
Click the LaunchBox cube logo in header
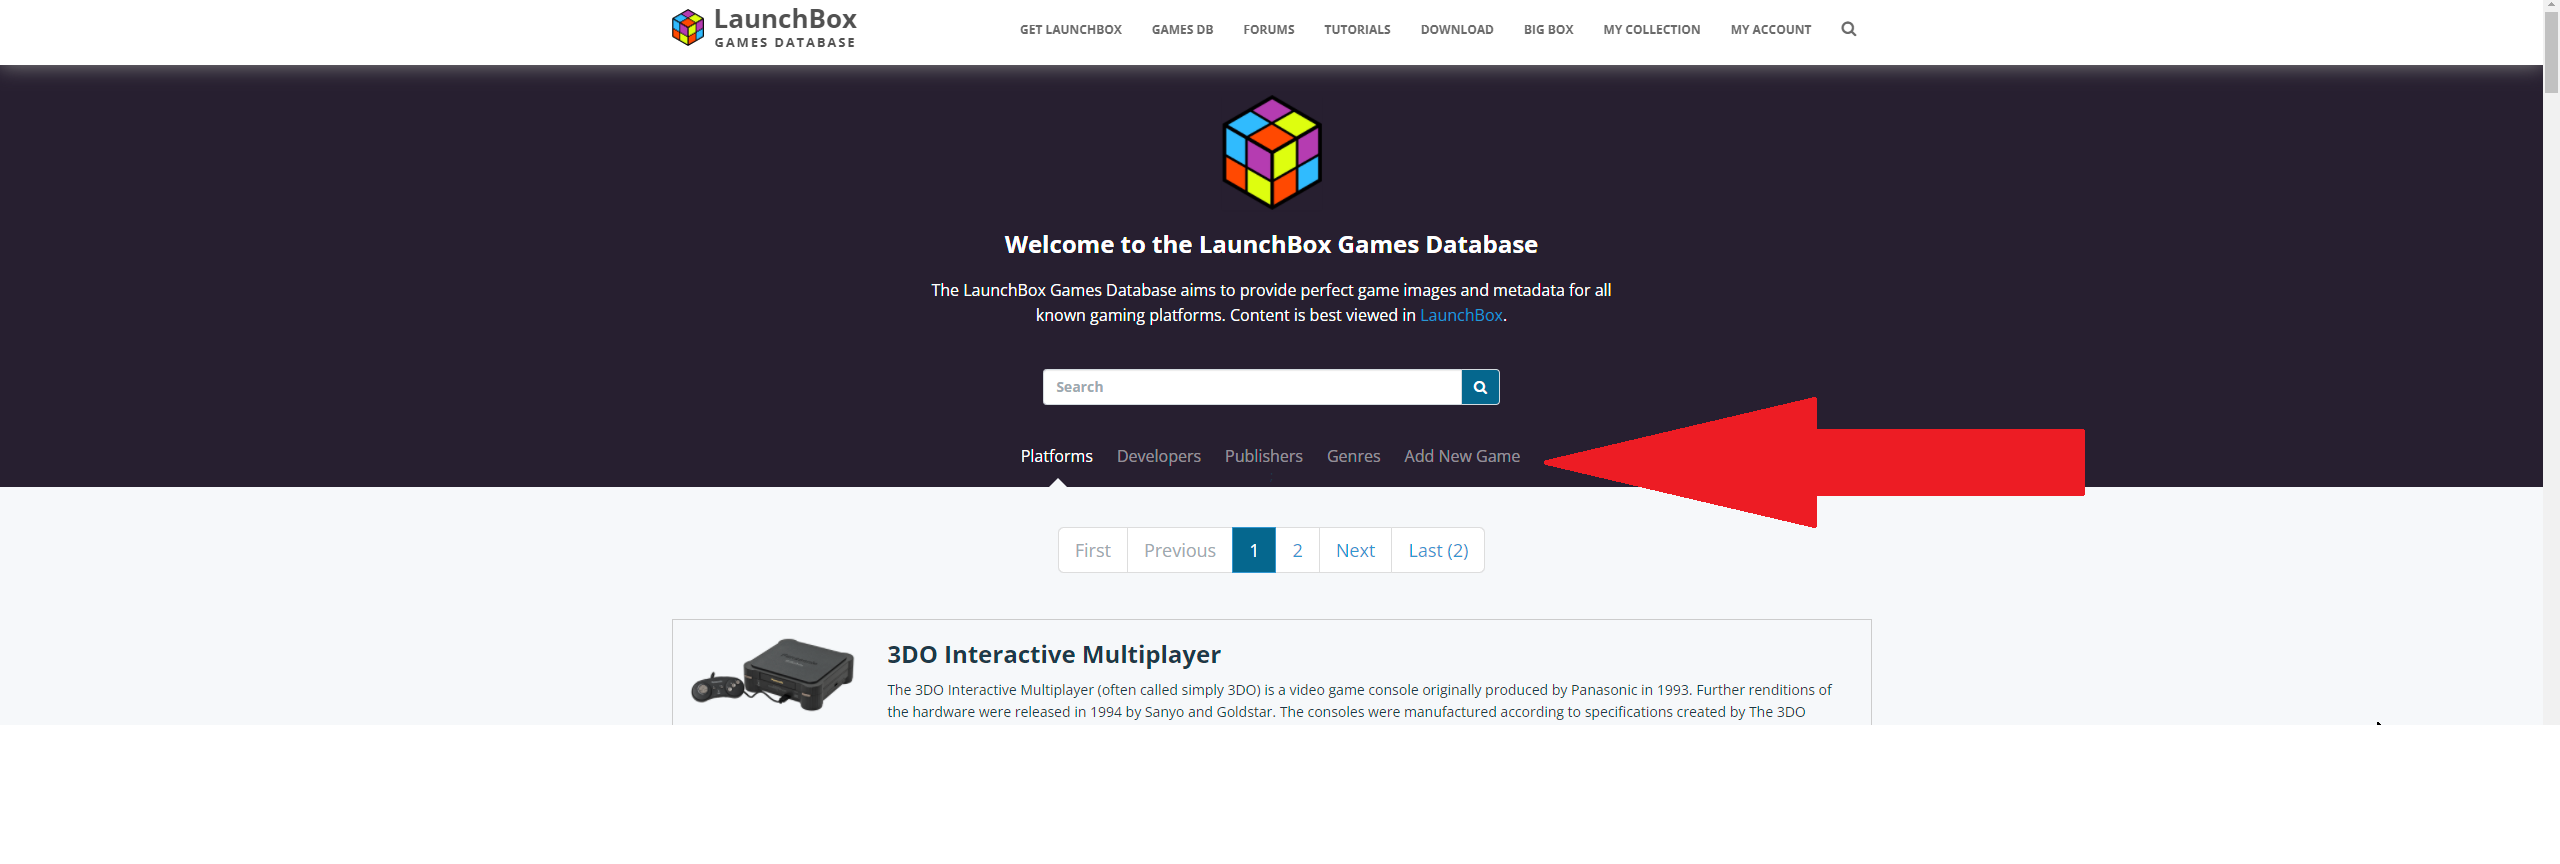point(688,28)
